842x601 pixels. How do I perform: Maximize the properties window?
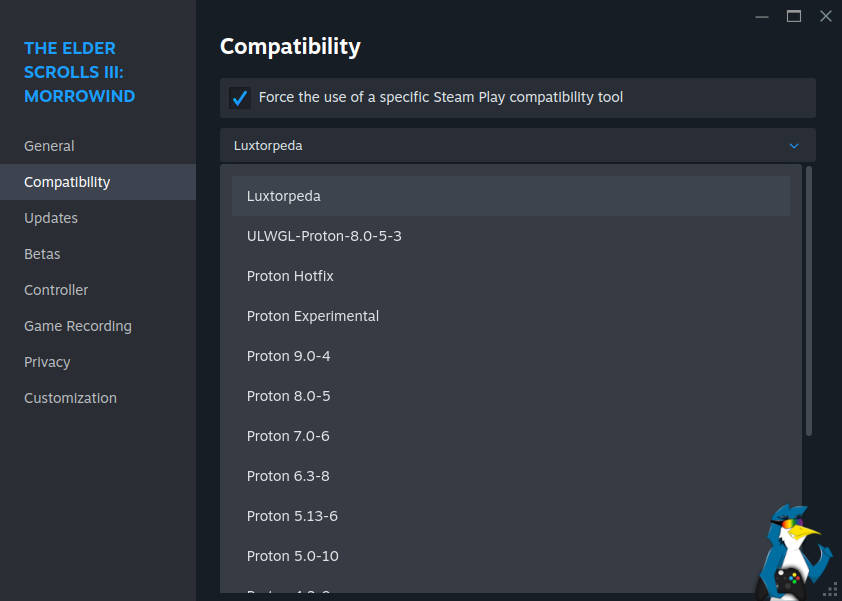[x=794, y=16]
